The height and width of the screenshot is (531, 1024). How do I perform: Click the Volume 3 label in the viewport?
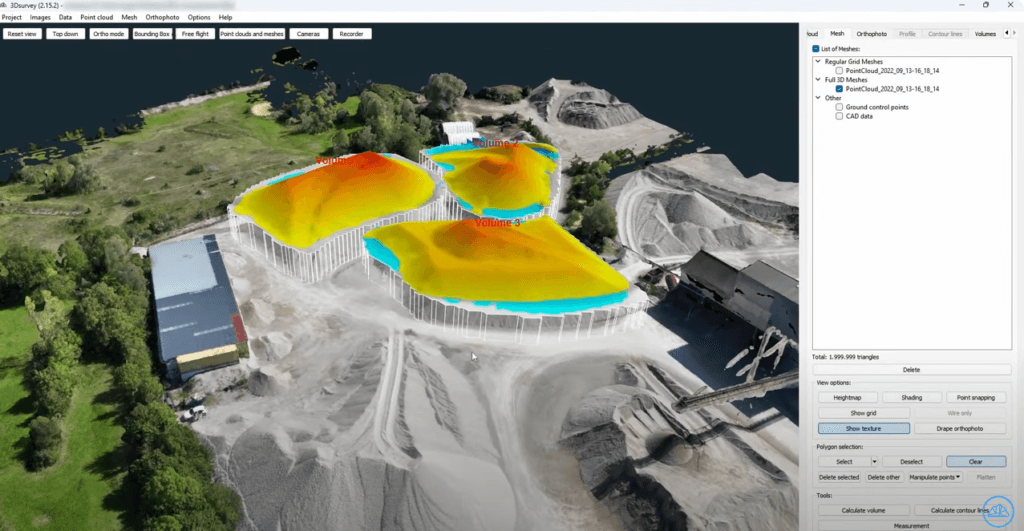pos(498,223)
